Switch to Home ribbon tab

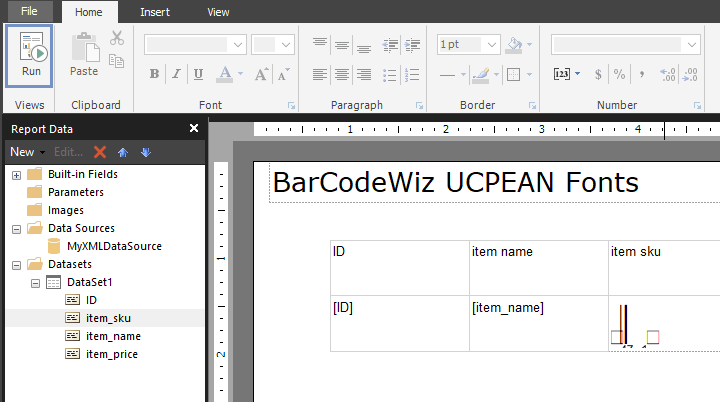[89, 12]
